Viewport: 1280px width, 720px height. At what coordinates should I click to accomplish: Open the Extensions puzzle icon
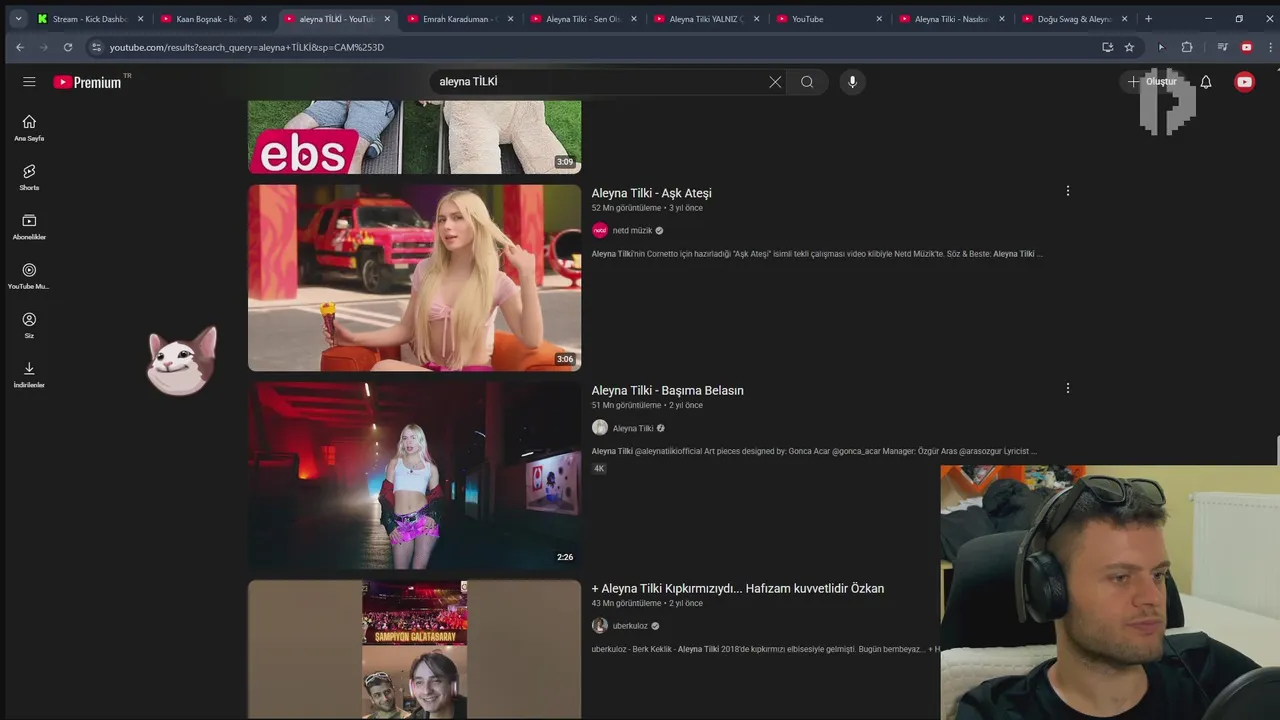[x=1187, y=47]
